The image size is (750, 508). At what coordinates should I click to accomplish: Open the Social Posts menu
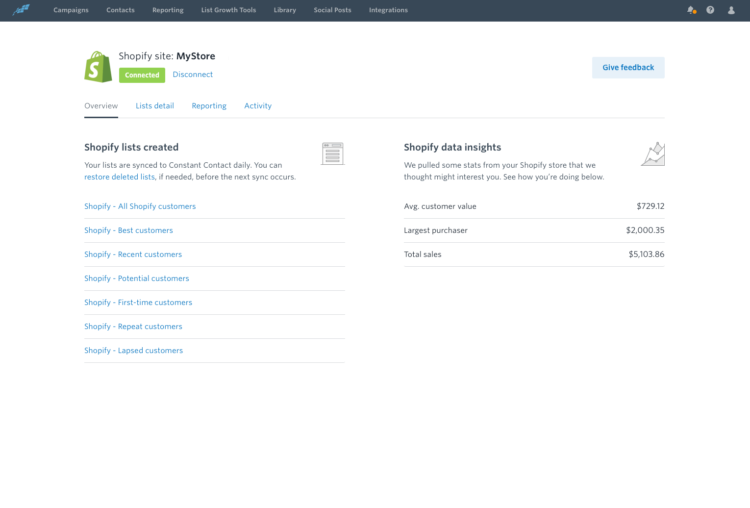[x=332, y=10]
